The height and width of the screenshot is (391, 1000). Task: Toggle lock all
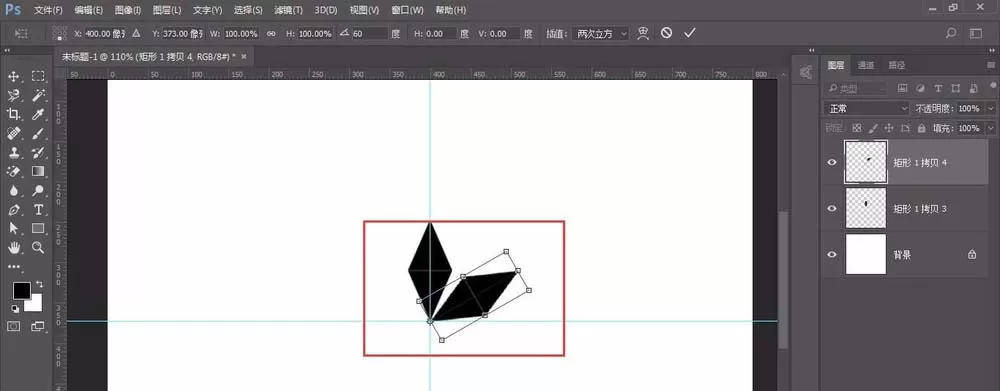pyautogui.click(x=921, y=128)
